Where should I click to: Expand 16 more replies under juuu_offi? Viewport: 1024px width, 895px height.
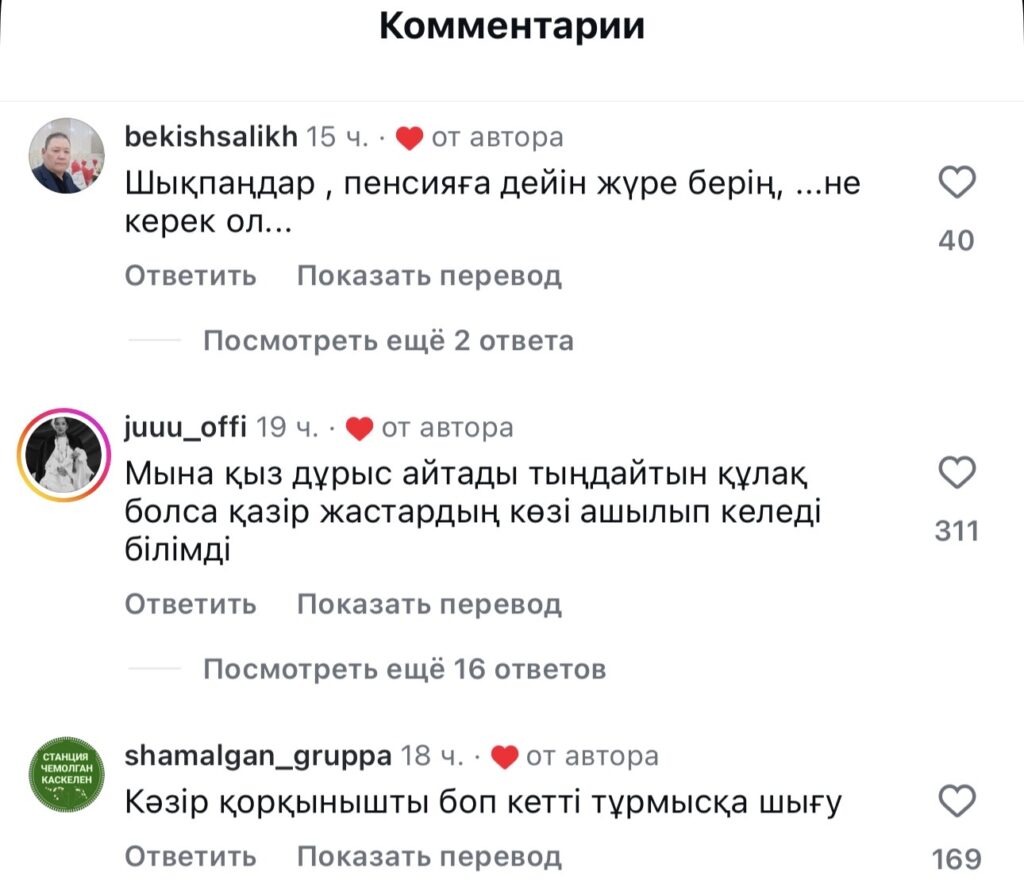point(404,668)
